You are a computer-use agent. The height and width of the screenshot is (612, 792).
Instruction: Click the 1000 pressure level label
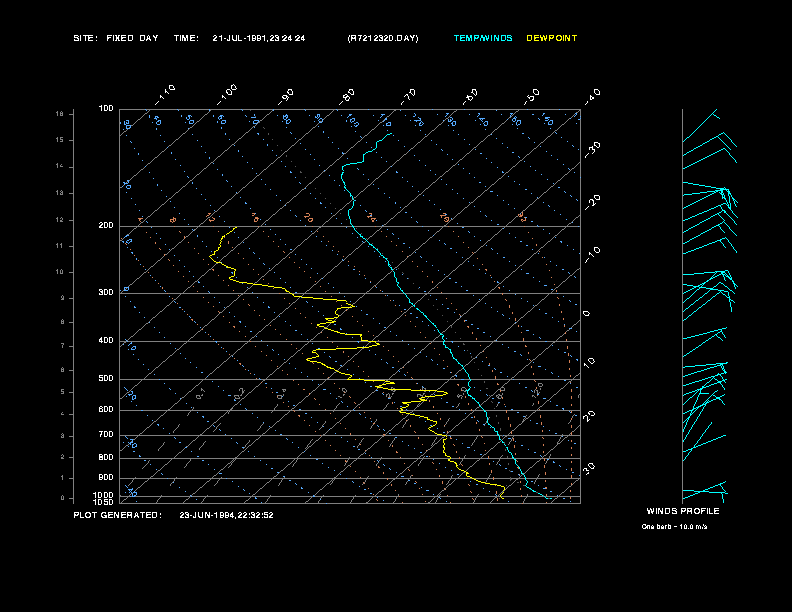104,495
